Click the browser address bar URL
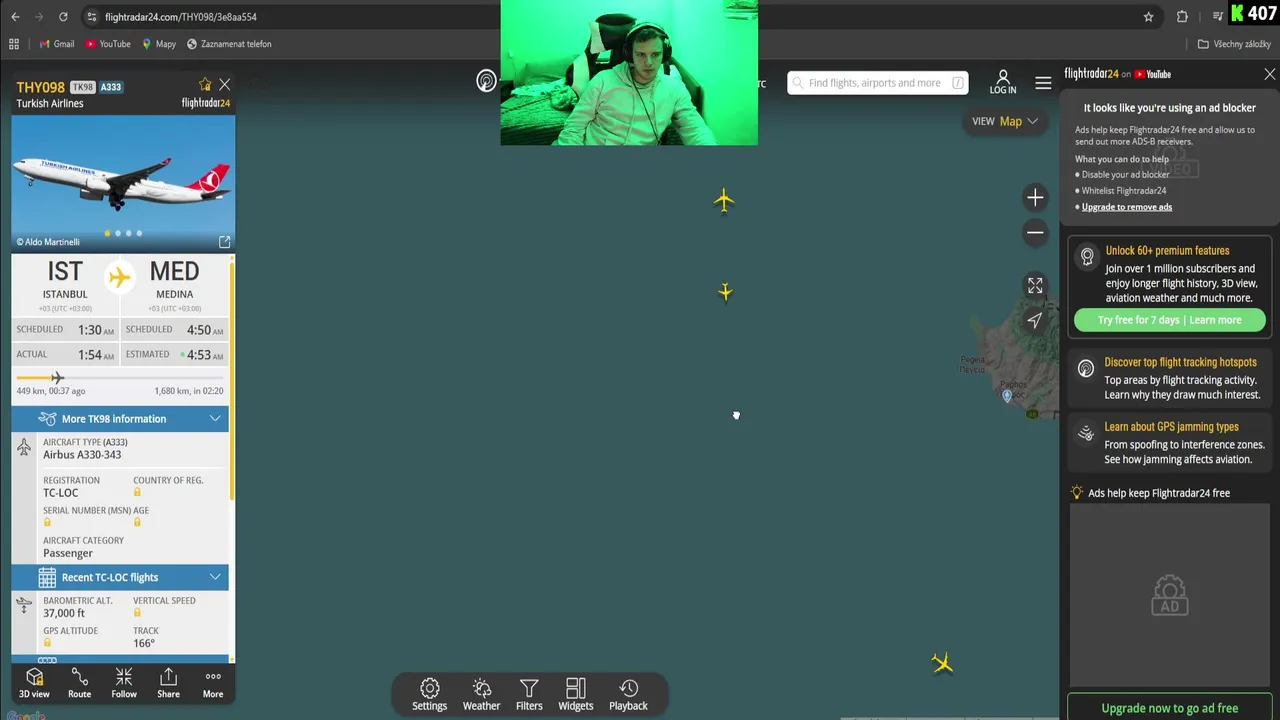 [180, 17]
